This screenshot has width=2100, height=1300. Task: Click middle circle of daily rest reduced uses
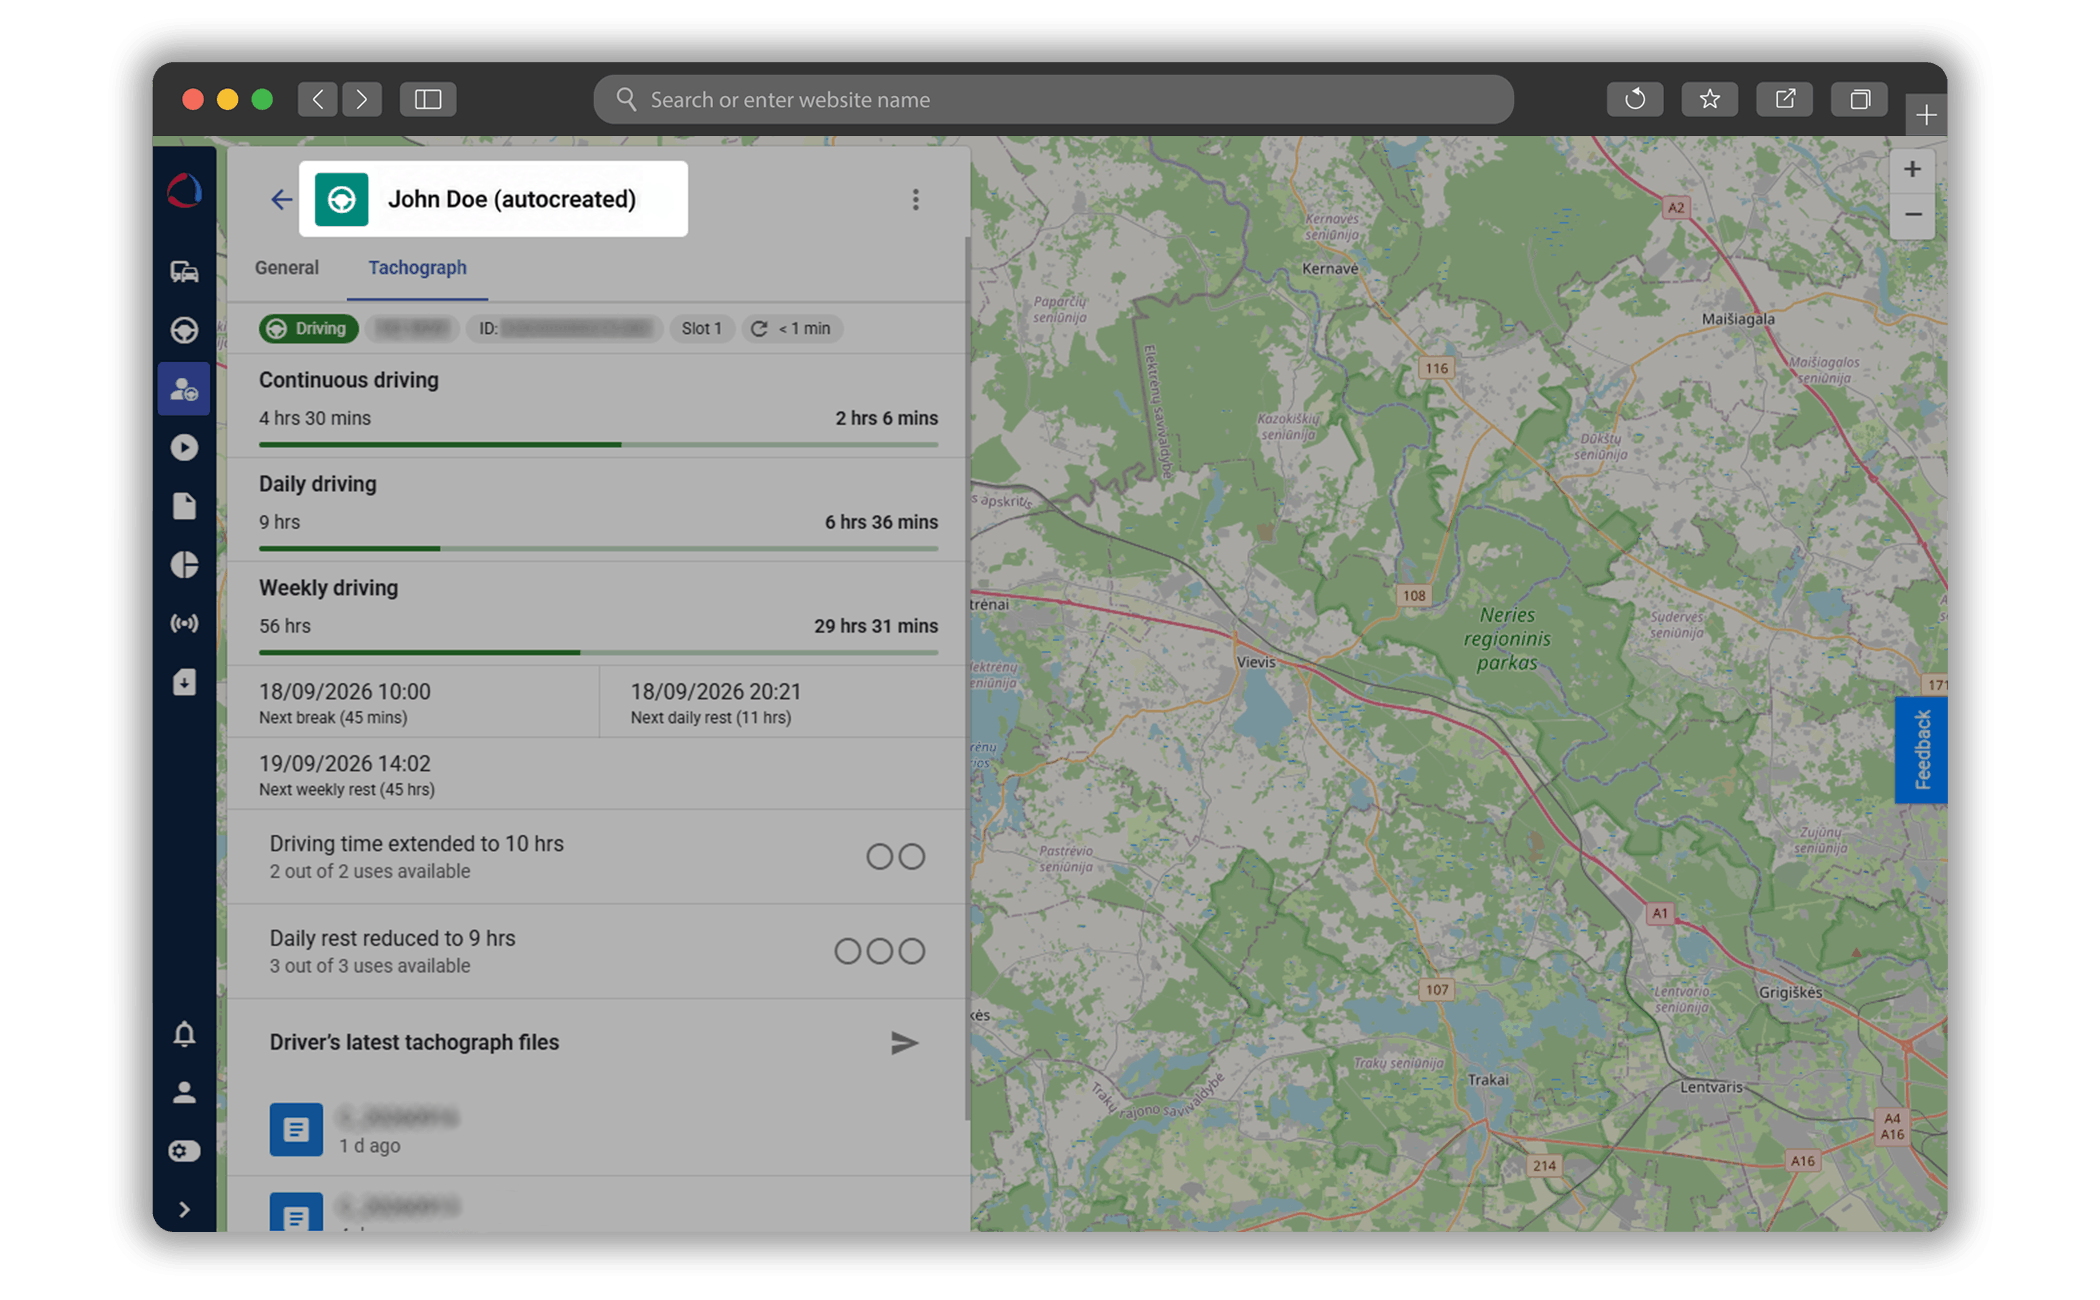(879, 951)
